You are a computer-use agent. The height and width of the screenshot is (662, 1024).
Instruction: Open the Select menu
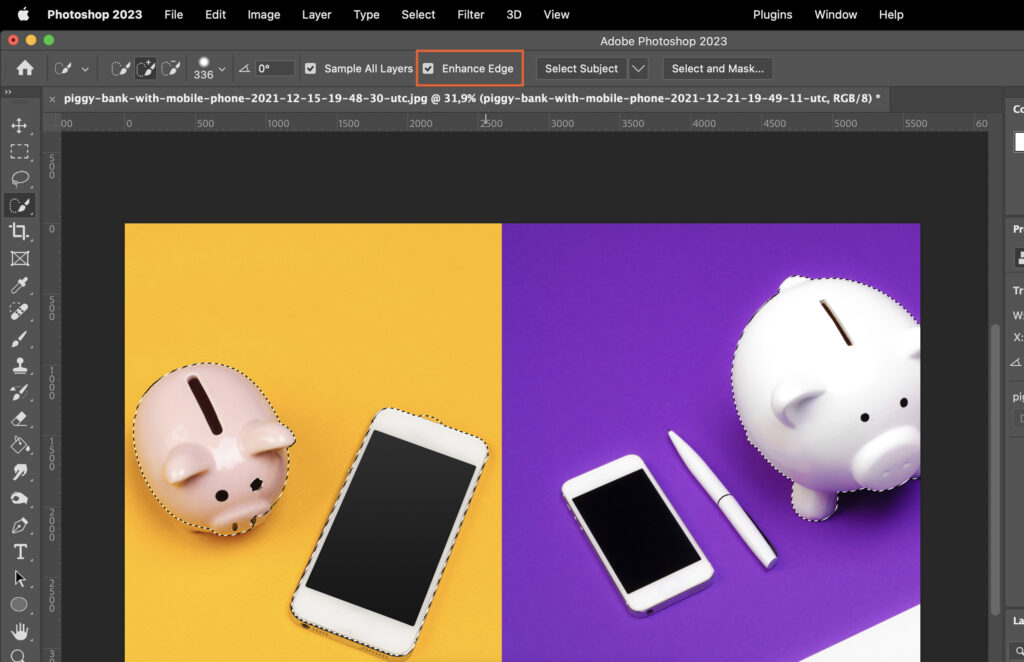(x=418, y=14)
